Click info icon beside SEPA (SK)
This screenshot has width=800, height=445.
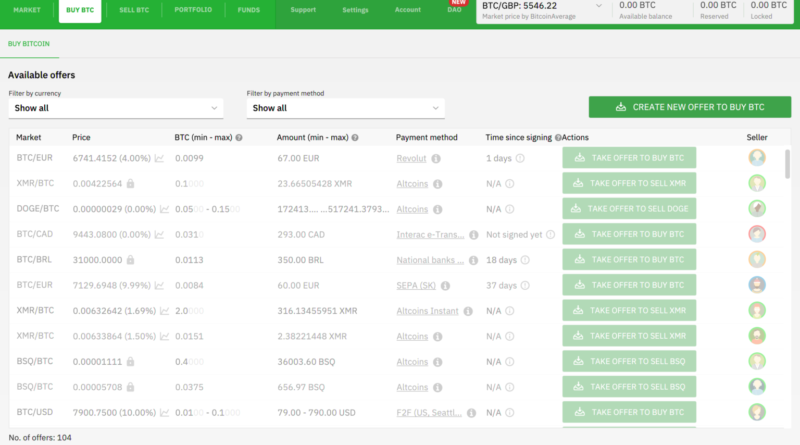tap(445, 286)
